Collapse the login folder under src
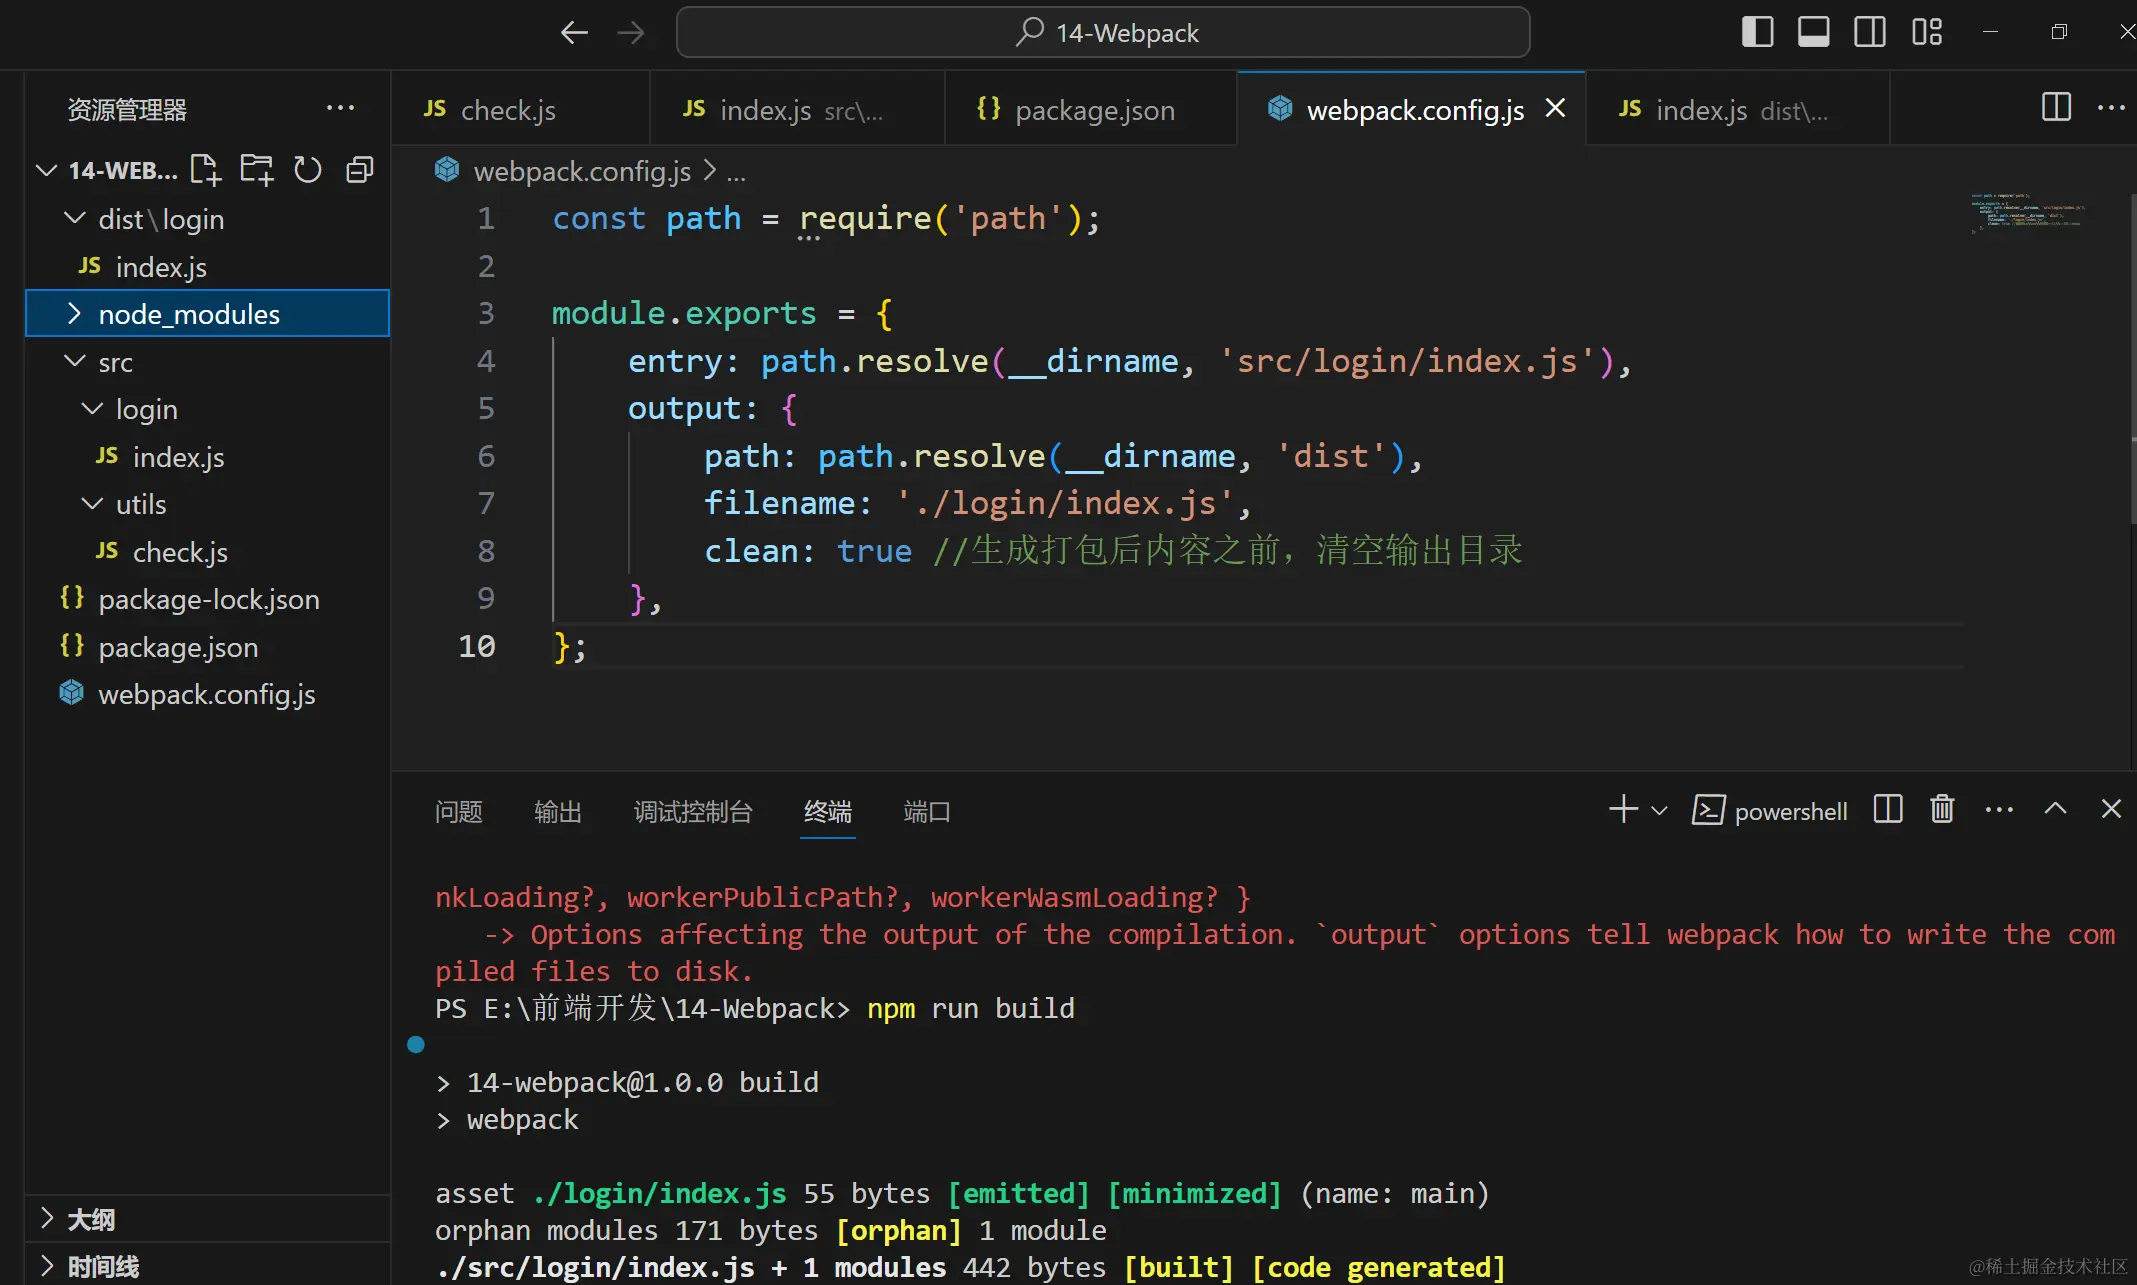The height and width of the screenshot is (1285, 2137). [91, 409]
